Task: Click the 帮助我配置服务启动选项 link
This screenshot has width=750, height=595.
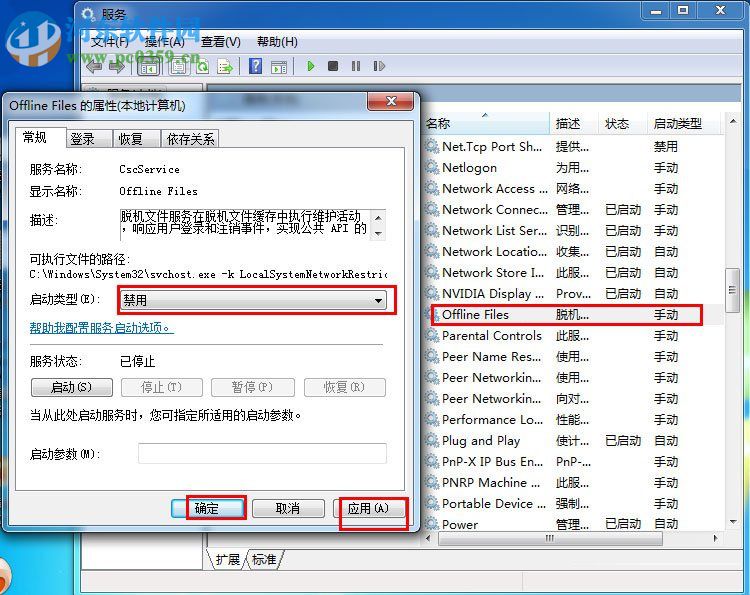Action: pos(101,328)
